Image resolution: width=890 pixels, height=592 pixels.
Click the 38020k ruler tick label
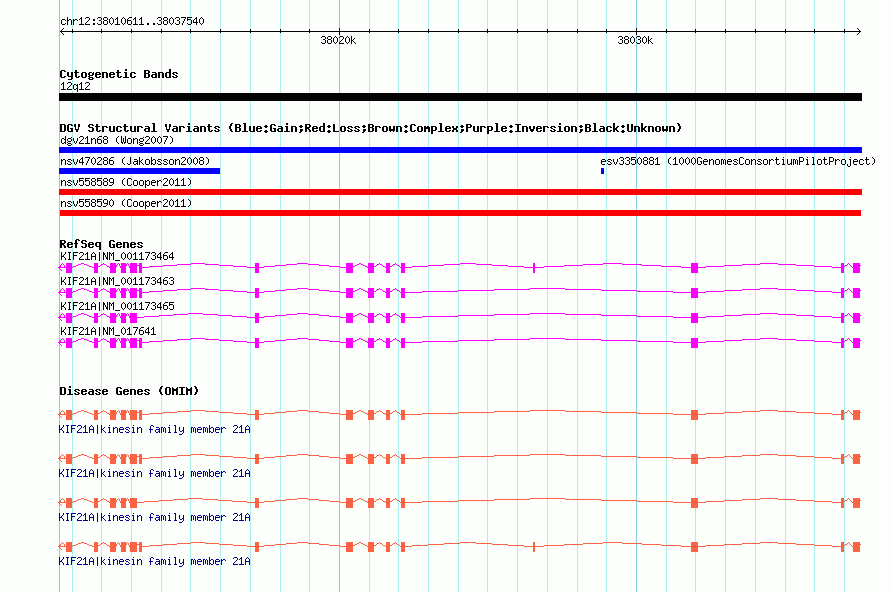point(338,40)
